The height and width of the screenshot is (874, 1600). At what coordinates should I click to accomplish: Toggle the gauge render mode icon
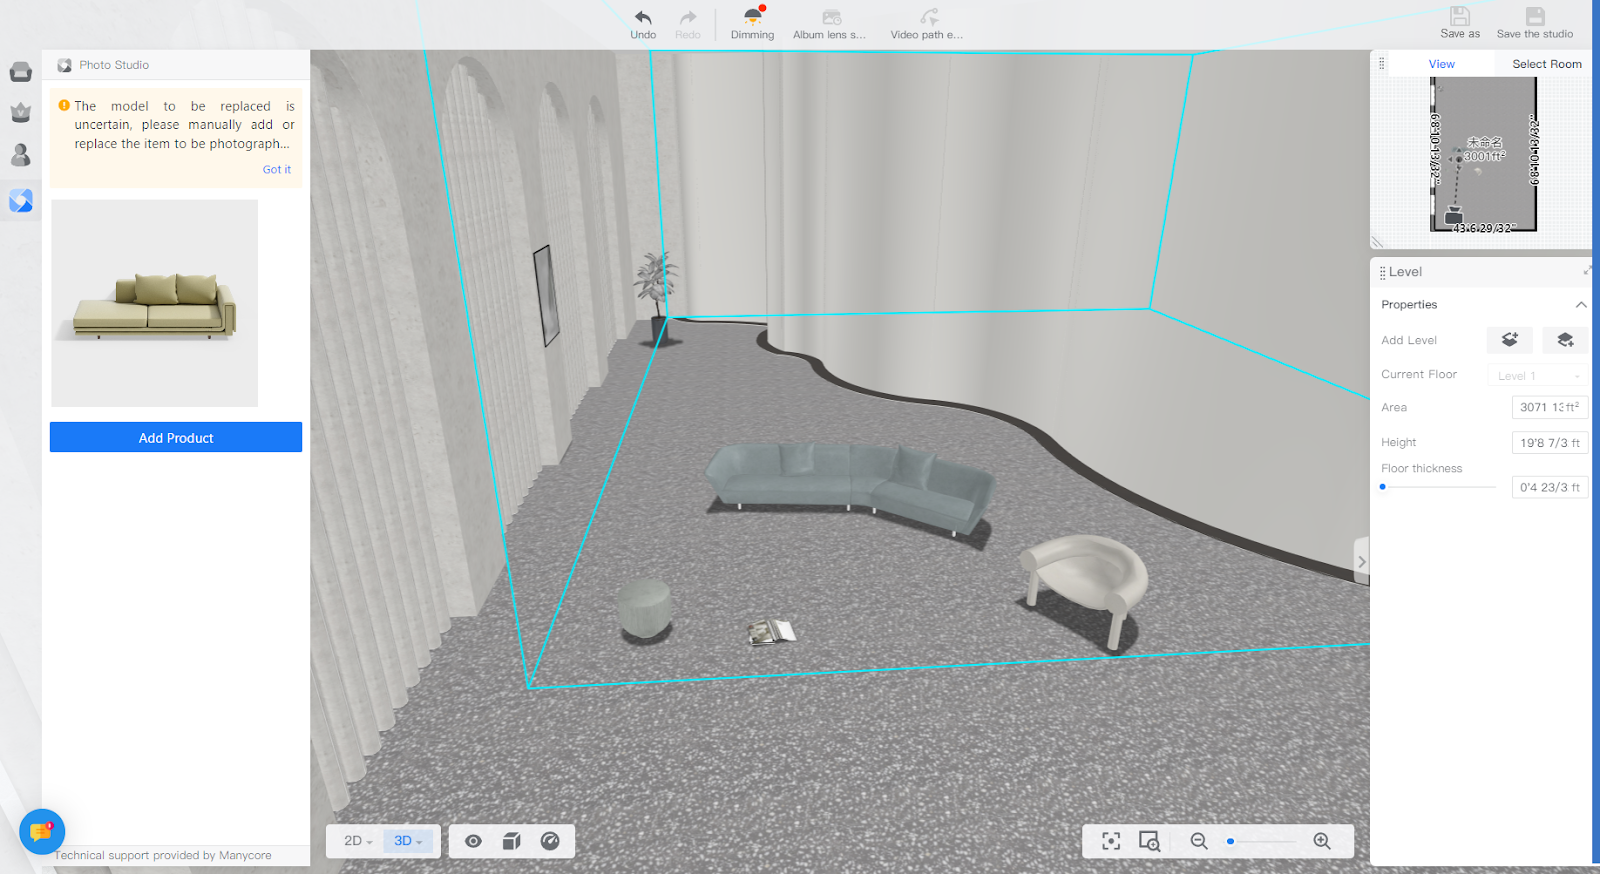550,841
